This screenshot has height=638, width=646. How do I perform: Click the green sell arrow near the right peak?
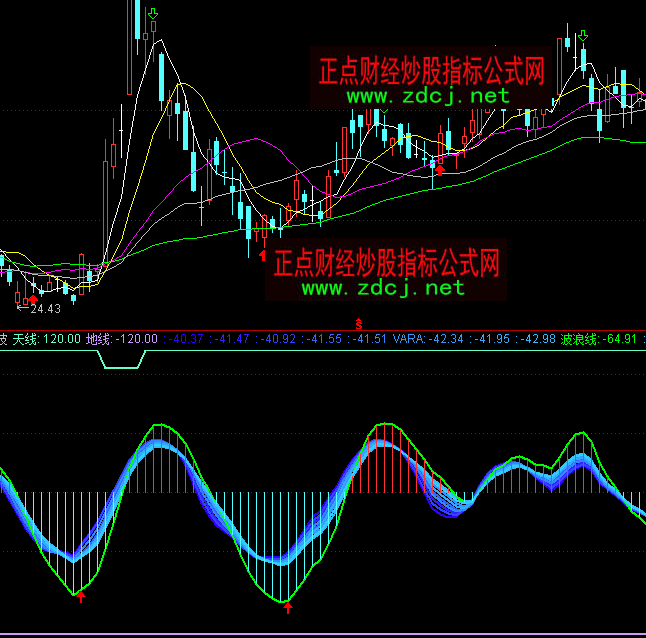(583, 38)
